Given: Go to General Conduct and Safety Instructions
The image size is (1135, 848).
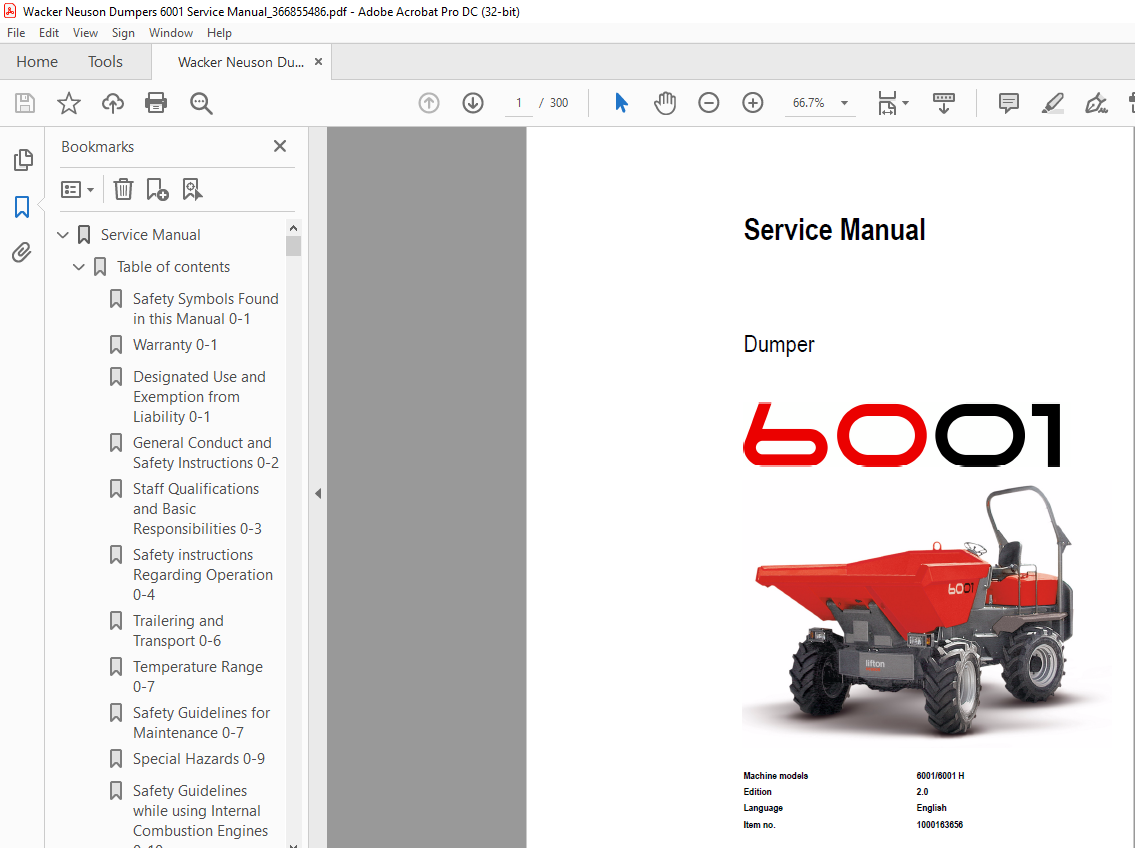Looking at the screenshot, I should [x=206, y=453].
